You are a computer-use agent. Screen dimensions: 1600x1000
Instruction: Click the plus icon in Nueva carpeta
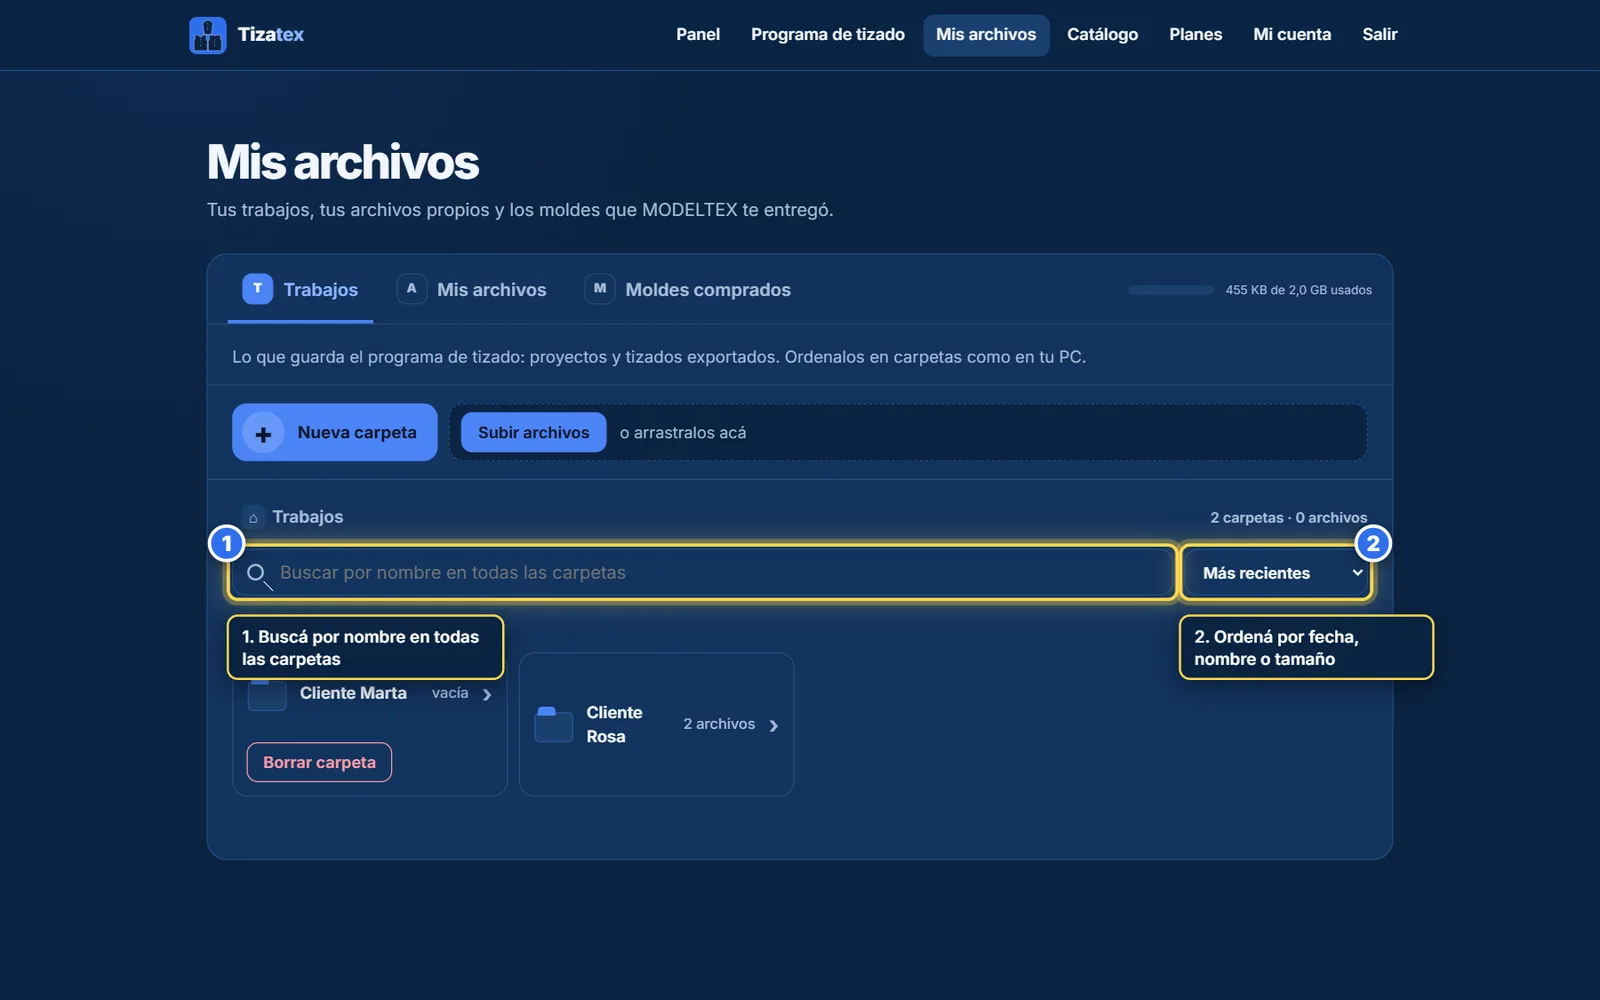pyautogui.click(x=263, y=433)
